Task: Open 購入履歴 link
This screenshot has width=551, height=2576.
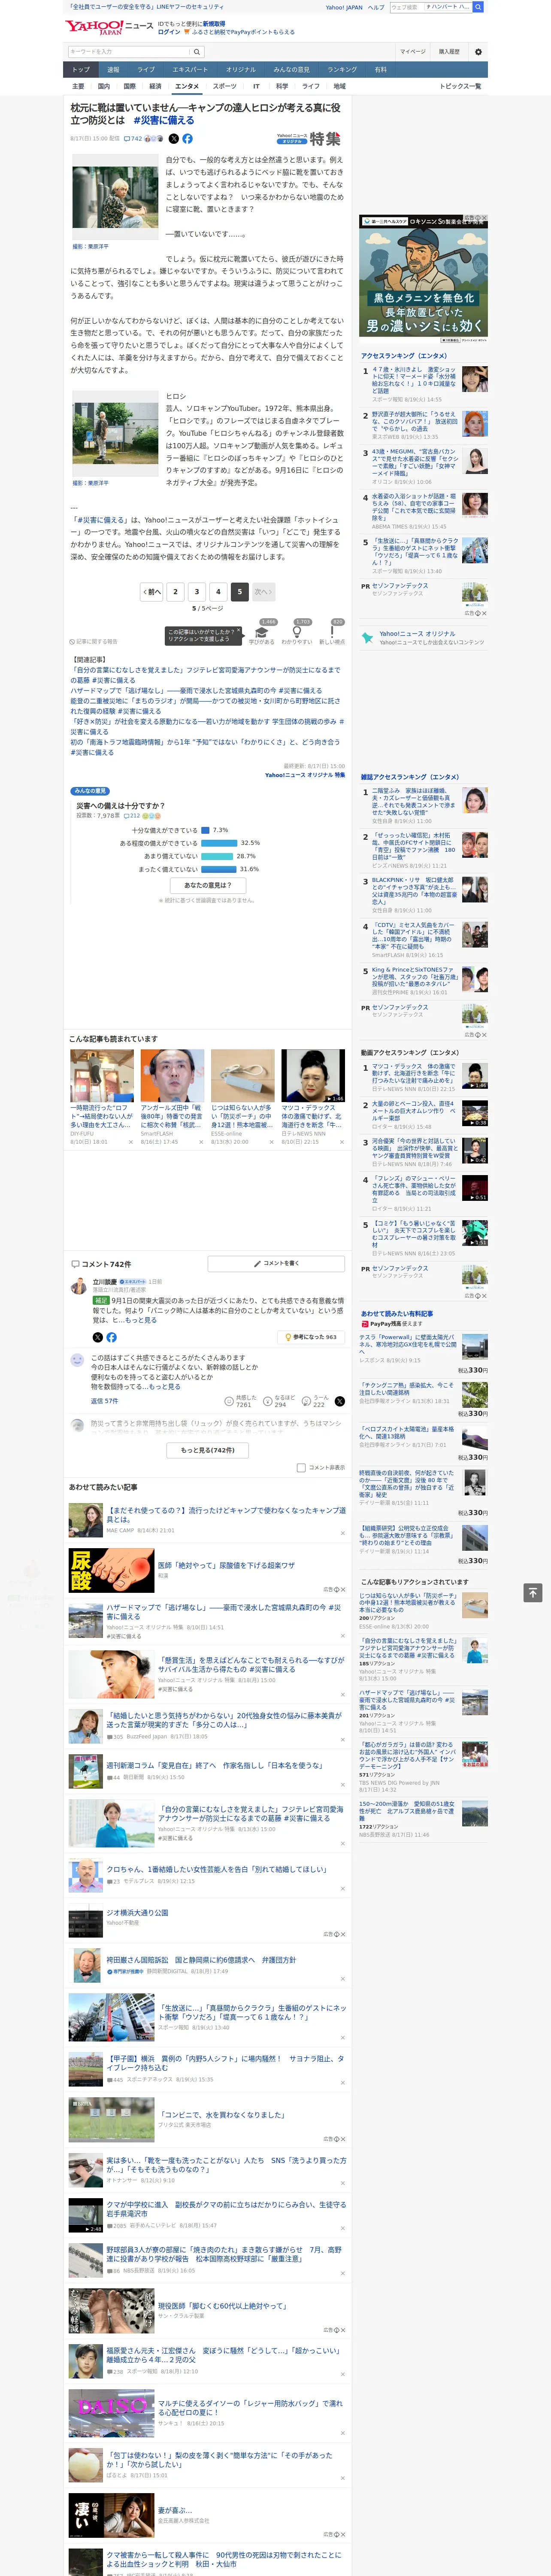Action: [449, 52]
